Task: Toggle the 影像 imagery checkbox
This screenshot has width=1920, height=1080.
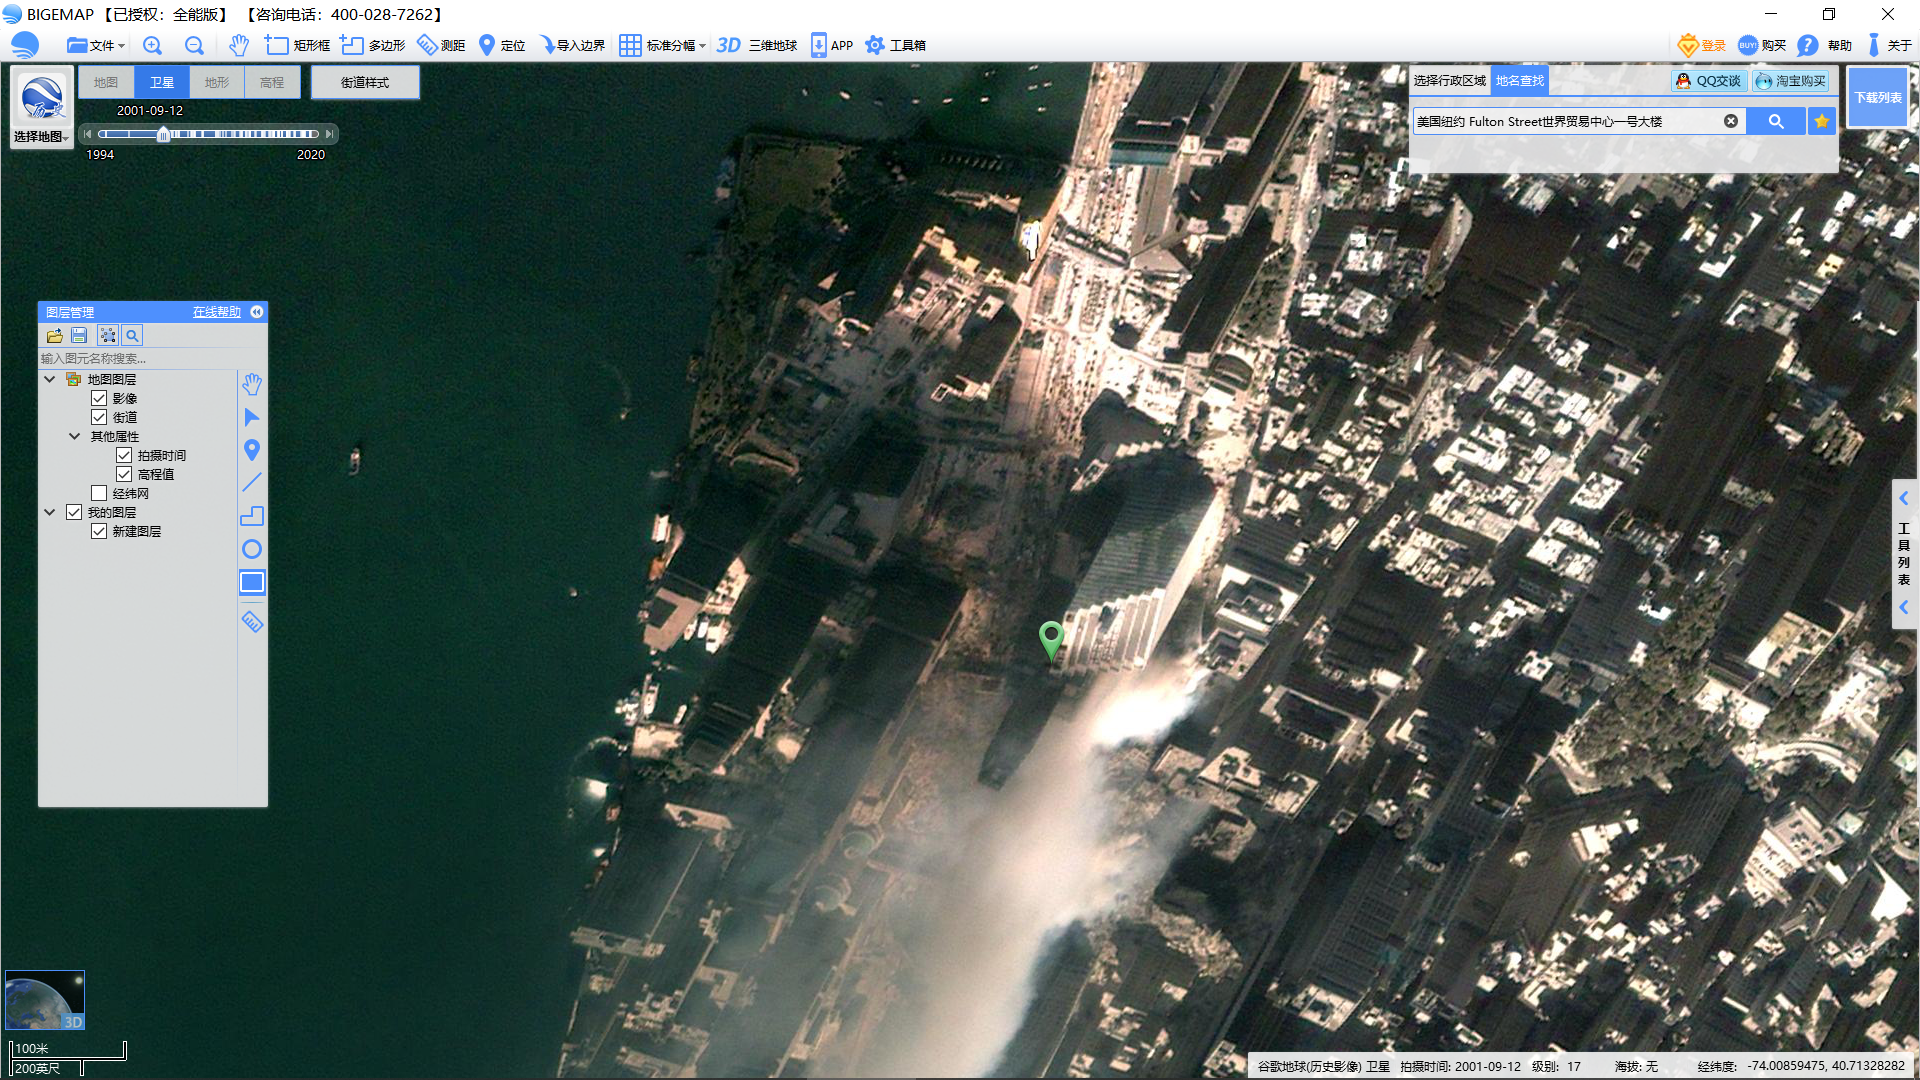Action: pyautogui.click(x=99, y=398)
